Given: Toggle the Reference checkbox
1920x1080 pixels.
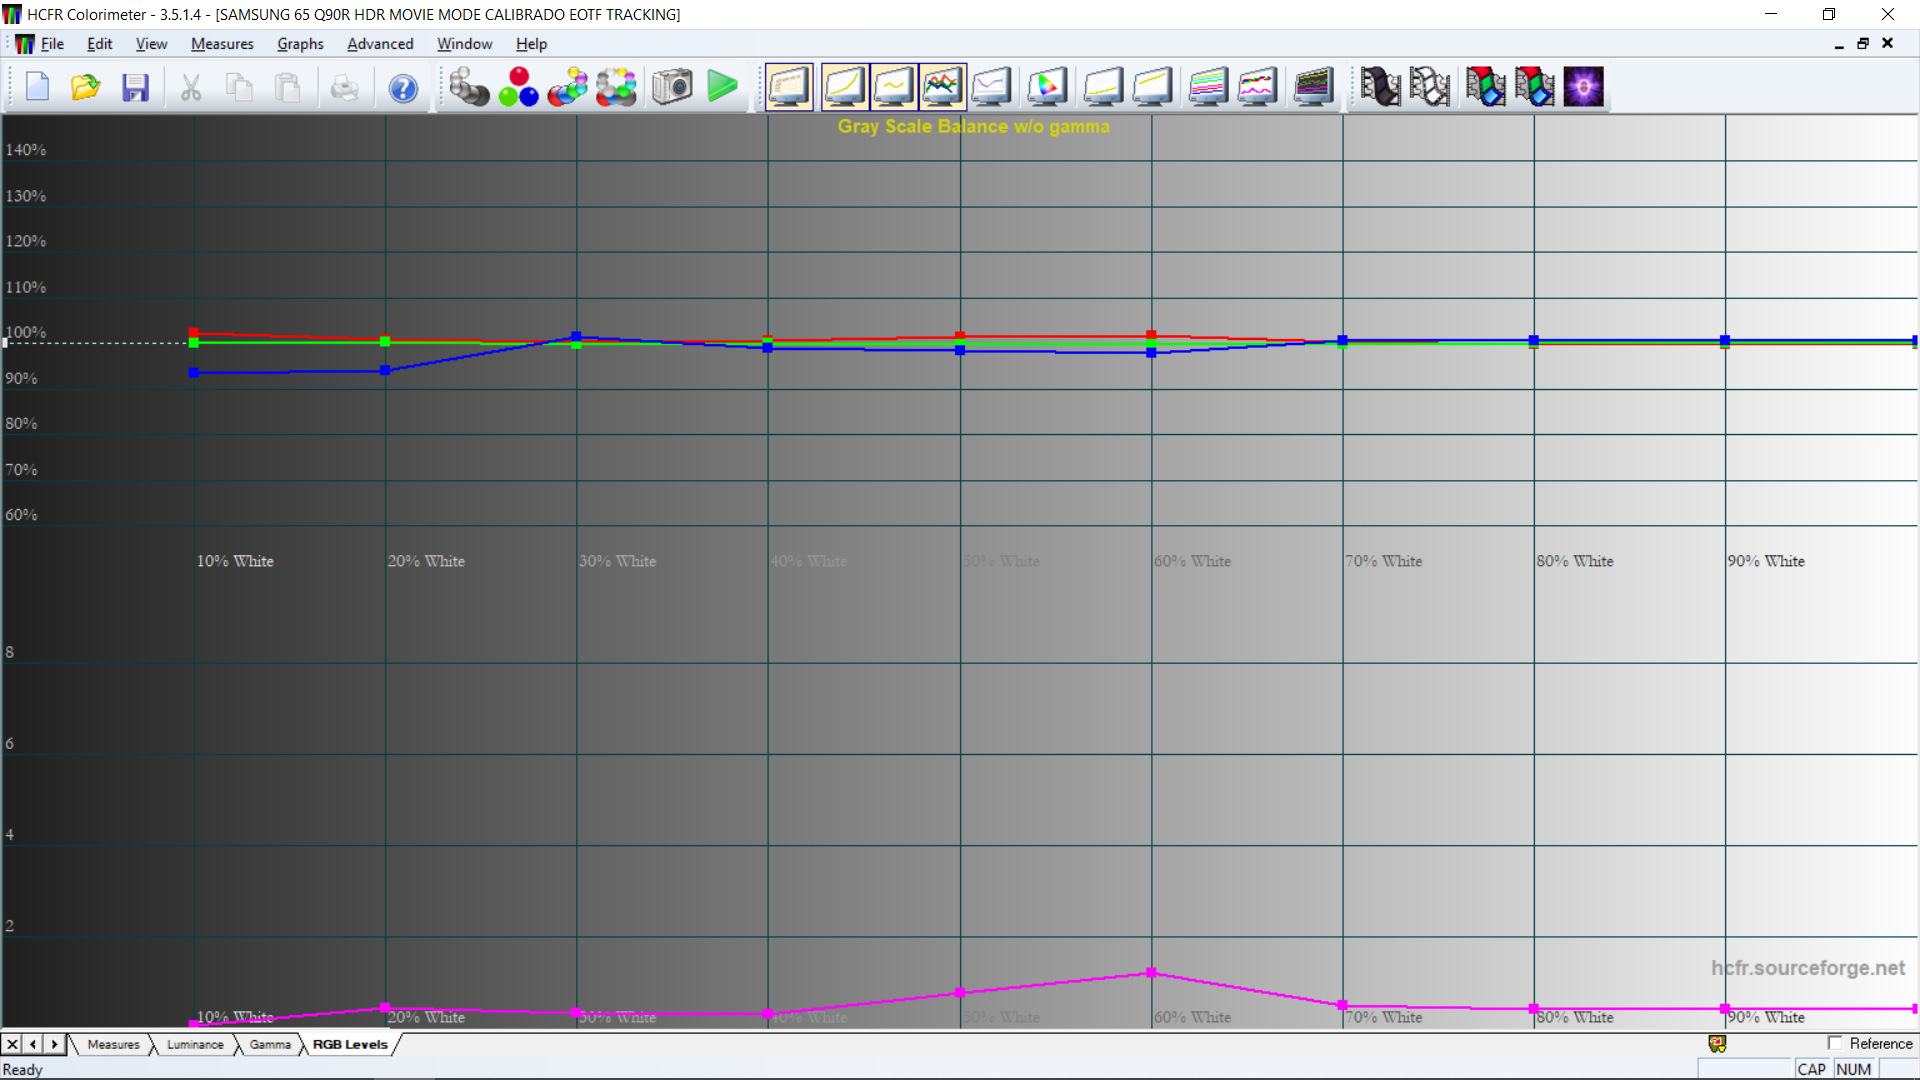Looking at the screenshot, I should (x=1835, y=1043).
